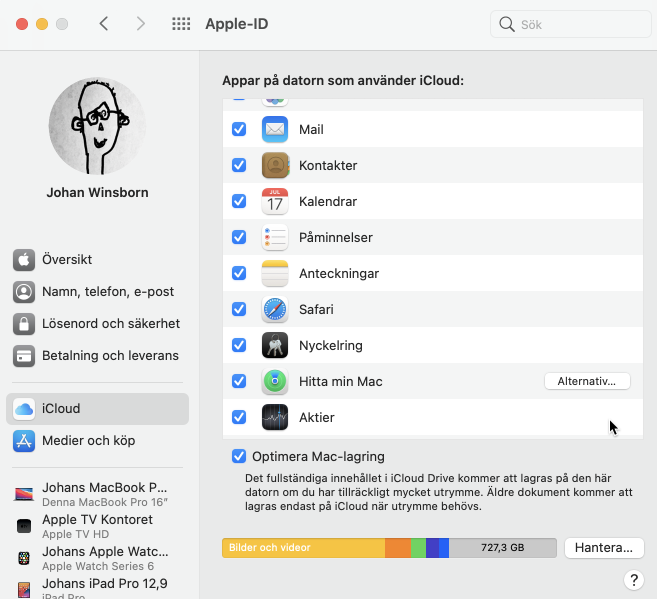Go back with the left arrow
657x599 pixels.
104,24
